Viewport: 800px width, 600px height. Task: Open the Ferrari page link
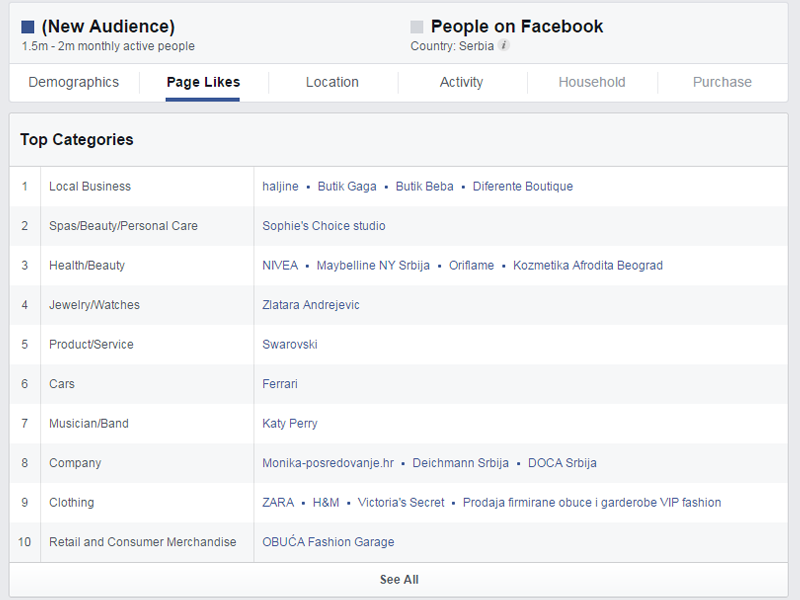[280, 384]
